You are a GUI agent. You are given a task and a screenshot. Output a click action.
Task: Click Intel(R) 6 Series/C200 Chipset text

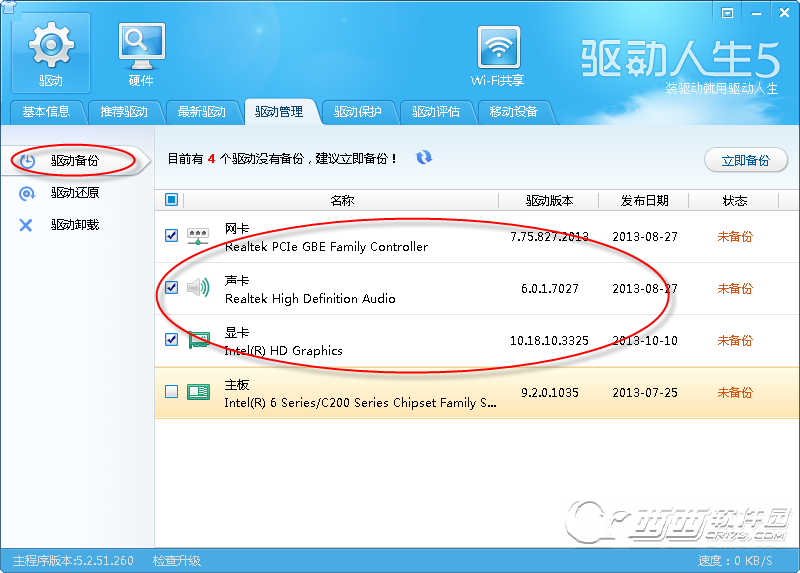click(x=360, y=403)
